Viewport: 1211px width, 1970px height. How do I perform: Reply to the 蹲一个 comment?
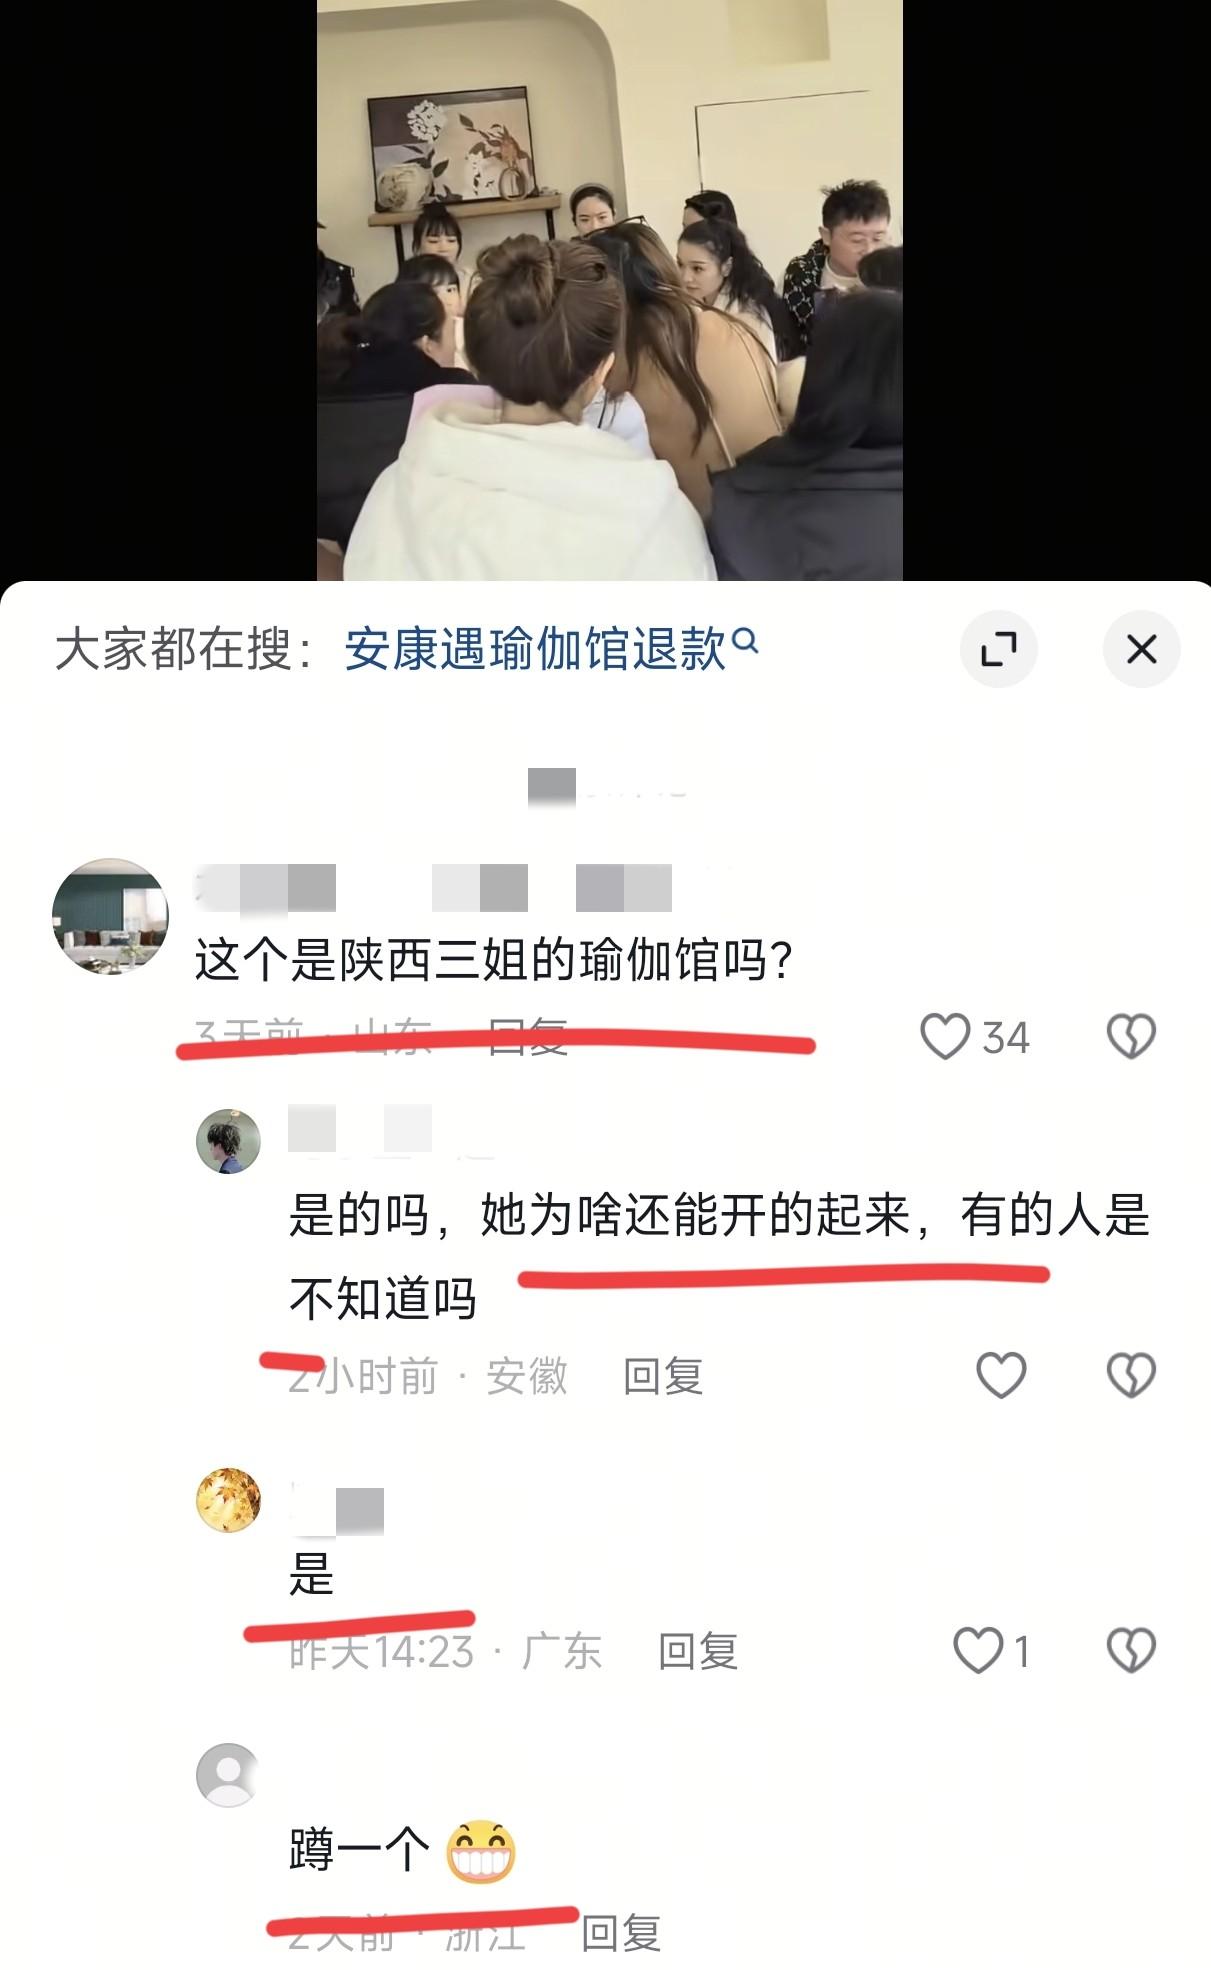621,1933
